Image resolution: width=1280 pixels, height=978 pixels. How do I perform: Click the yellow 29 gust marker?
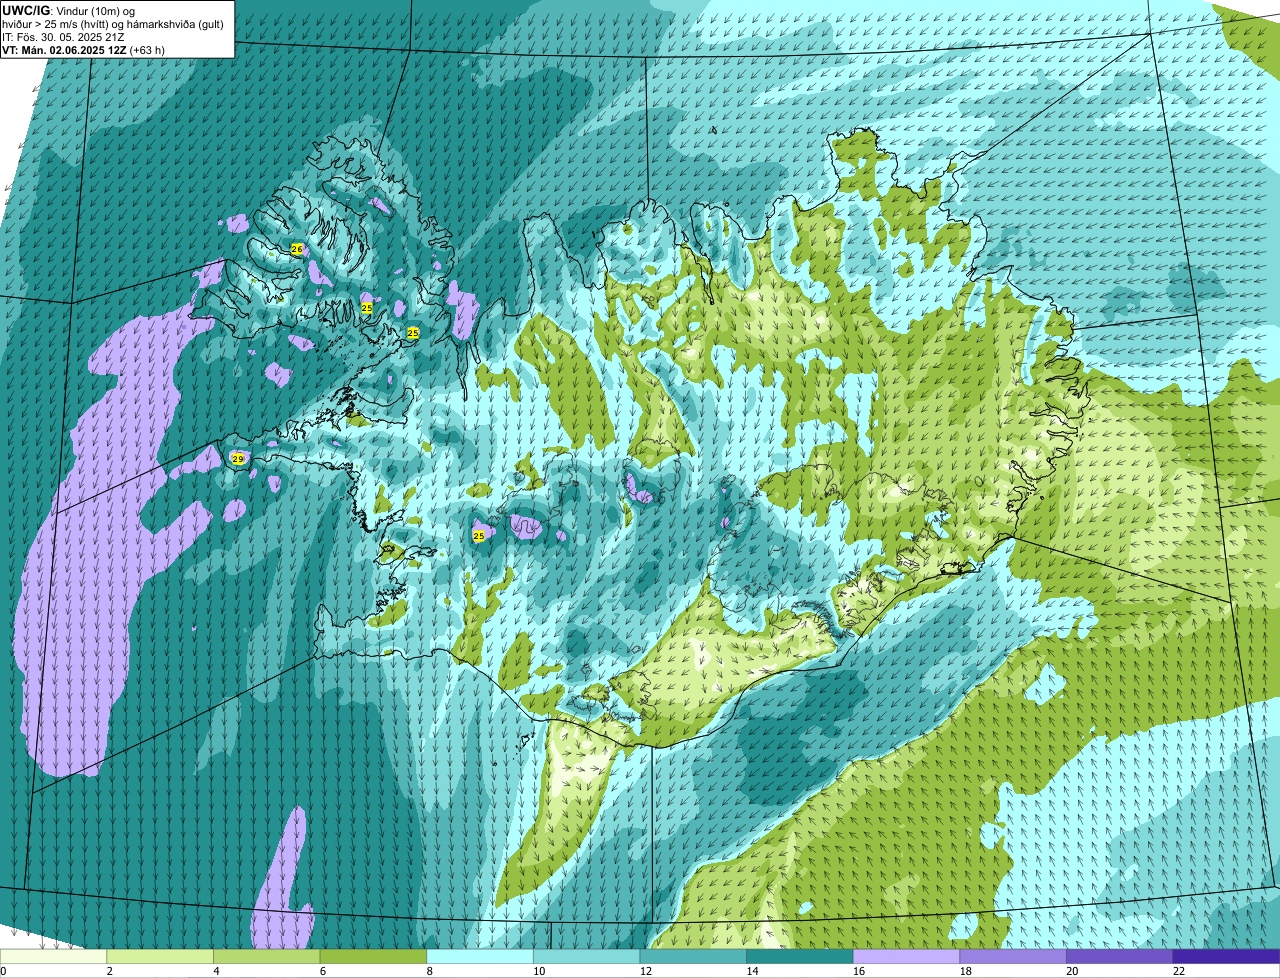click(x=238, y=459)
